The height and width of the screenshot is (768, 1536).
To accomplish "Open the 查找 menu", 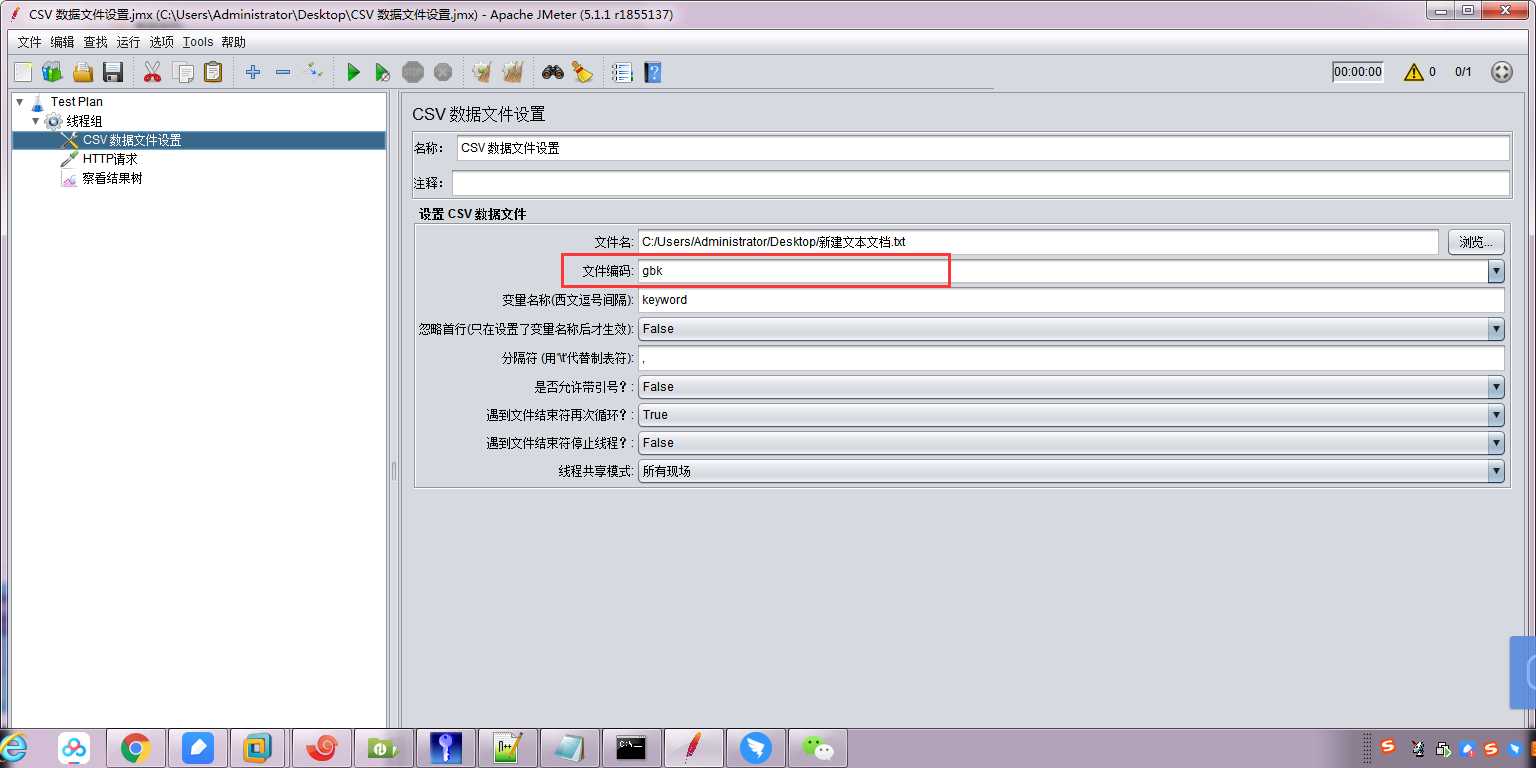I will [96, 42].
